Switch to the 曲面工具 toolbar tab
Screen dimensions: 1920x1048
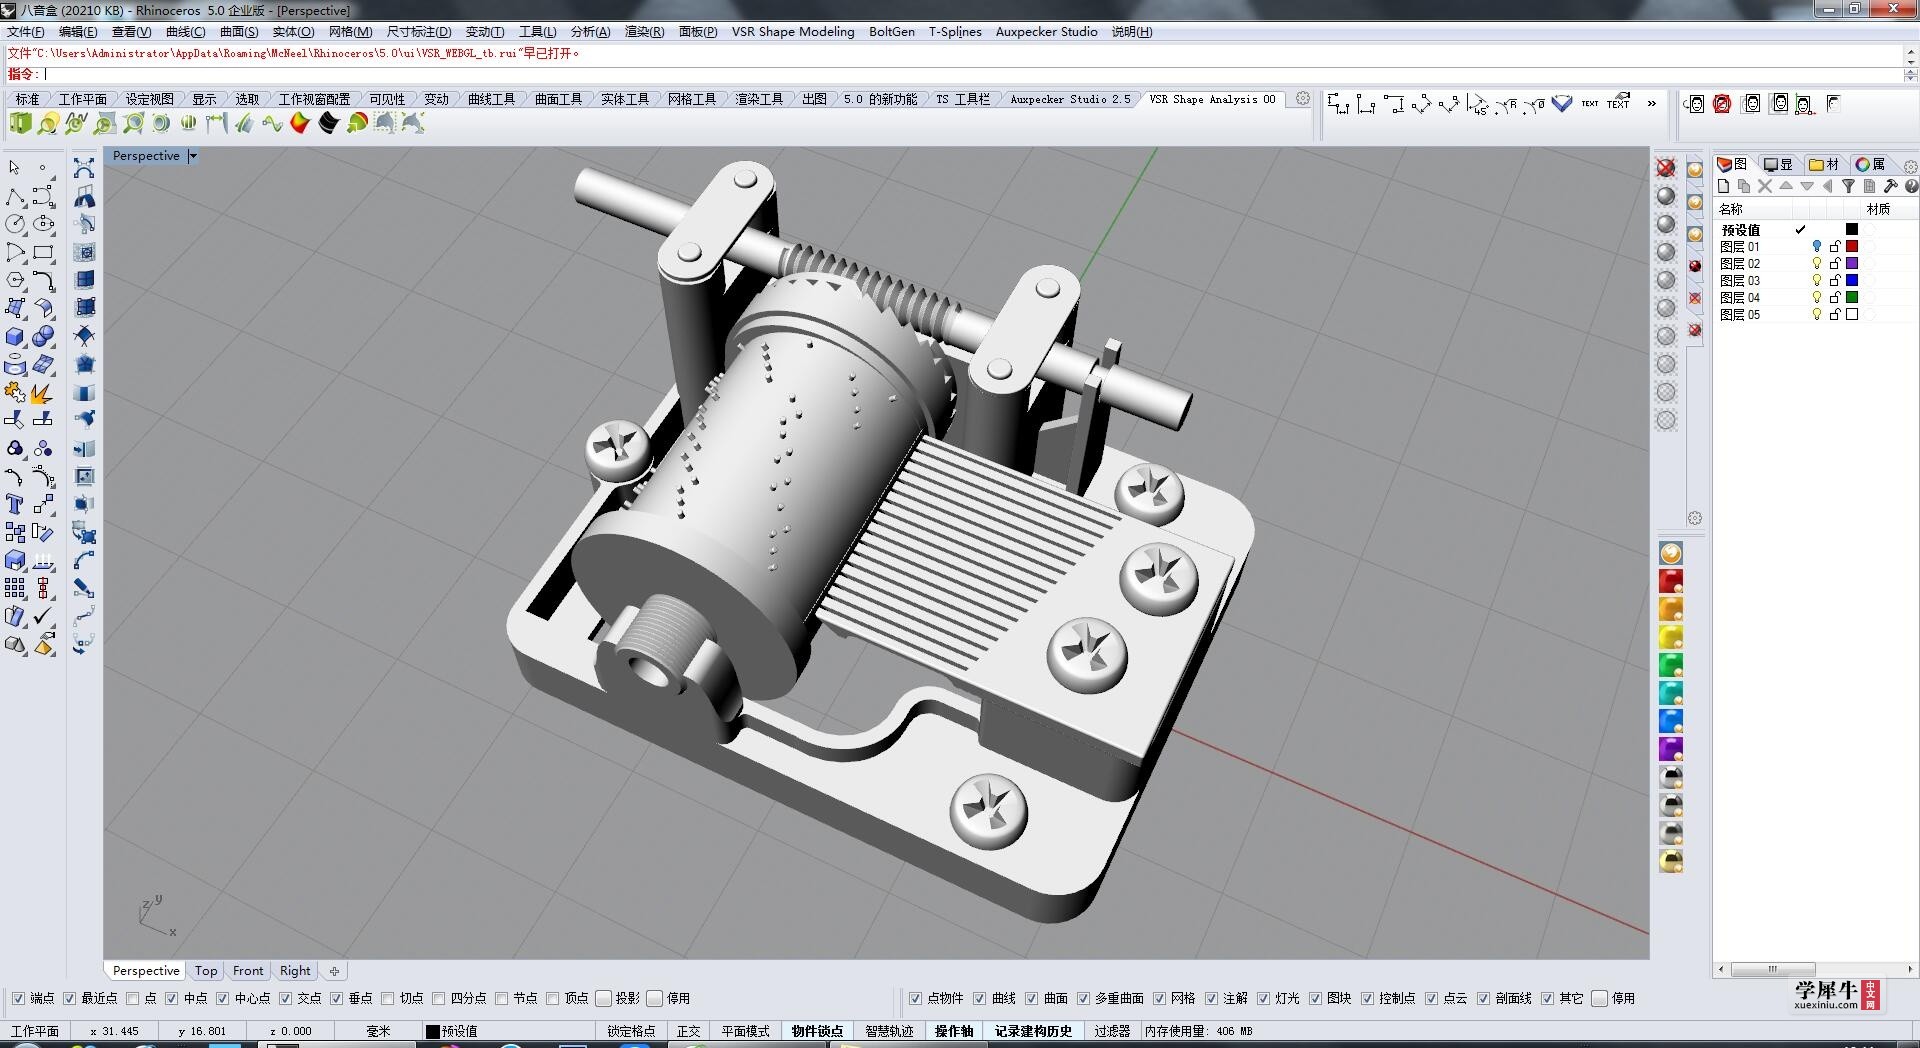[x=558, y=99]
